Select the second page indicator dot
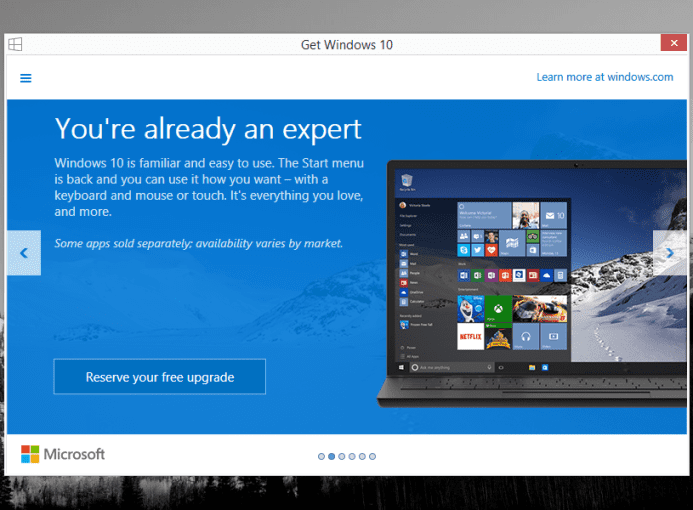The width and height of the screenshot is (693, 510). 331,457
